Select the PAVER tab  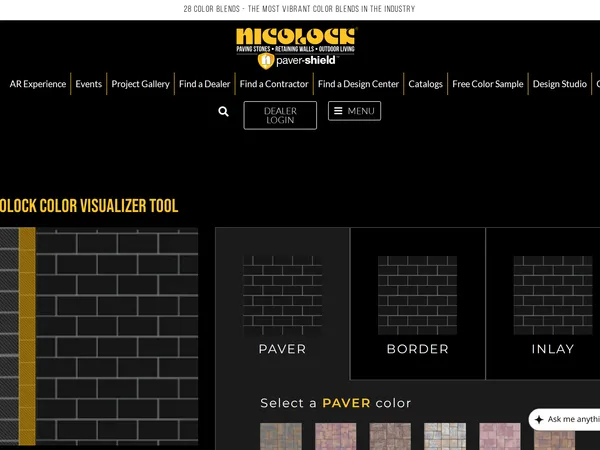coord(282,303)
